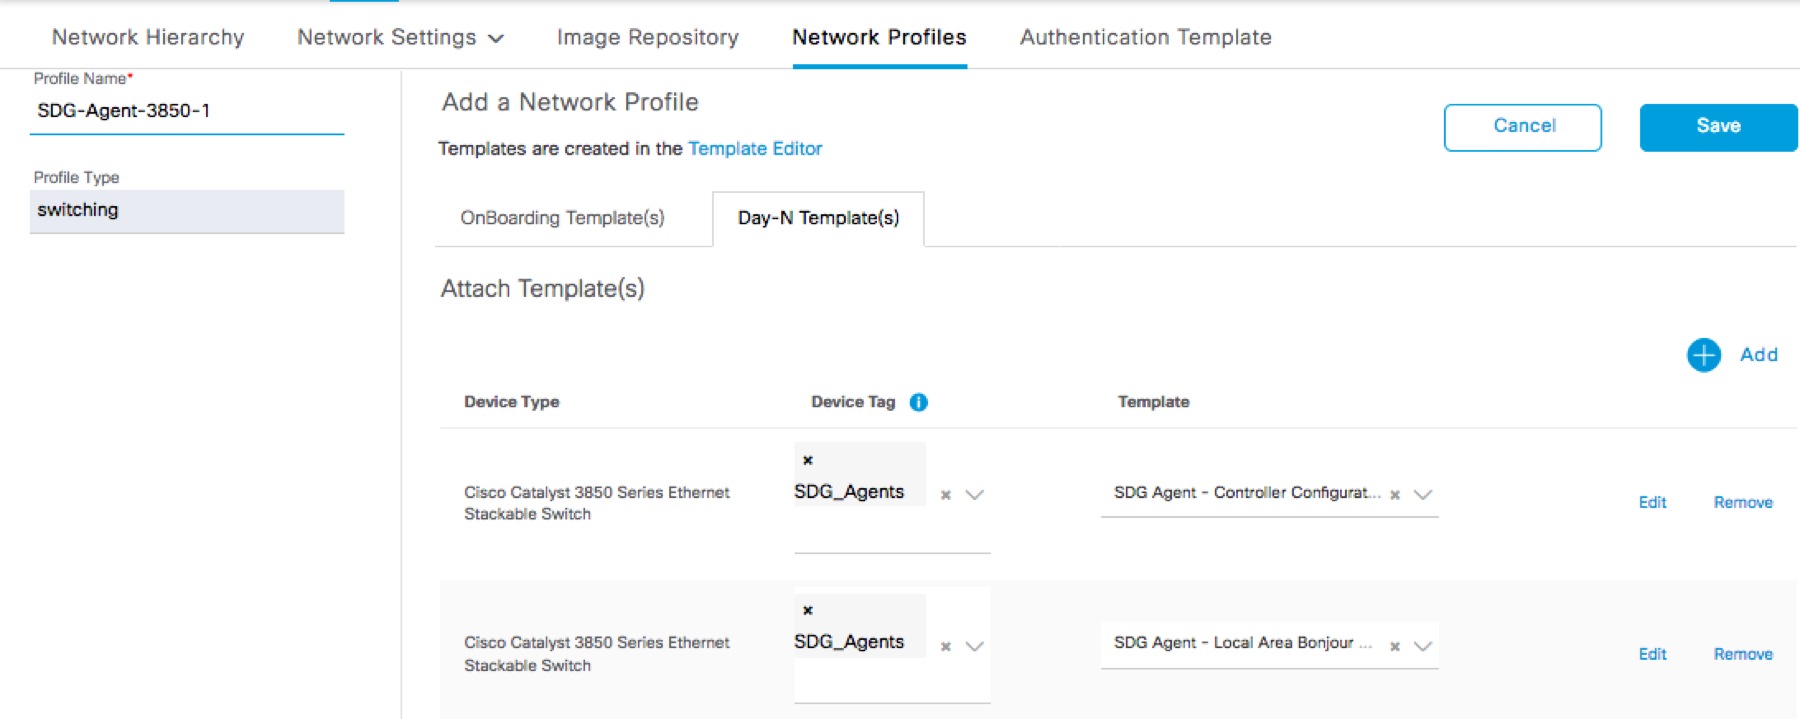This screenshot has height=719, width=1800.
Task: Click the Add icon to attach another template
Action: point(1703,355)
